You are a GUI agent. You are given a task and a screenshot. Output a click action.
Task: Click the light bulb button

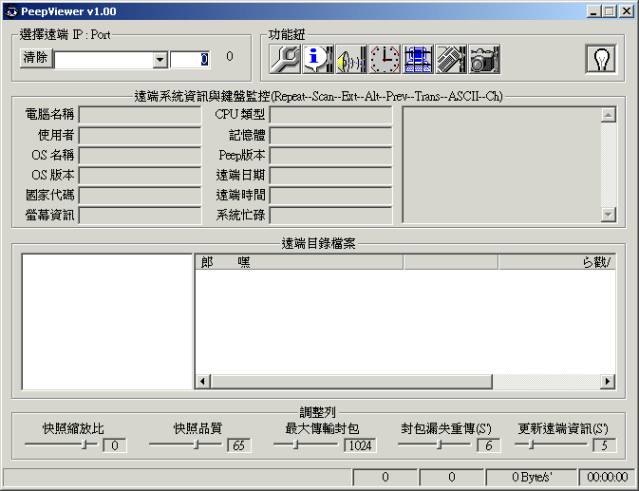[600, 59]
